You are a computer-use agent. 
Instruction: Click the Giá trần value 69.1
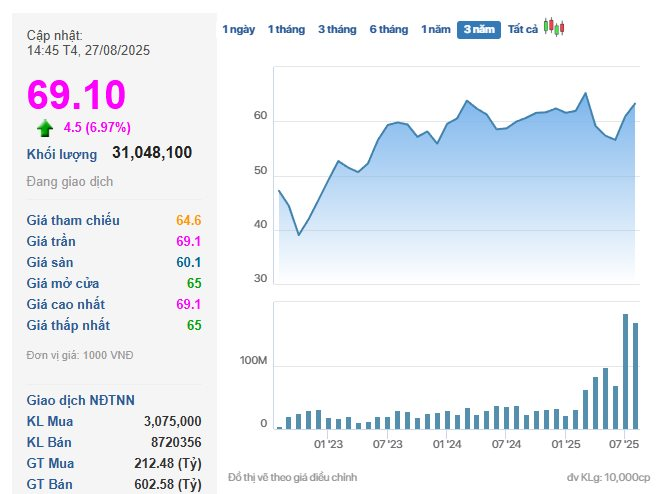click(189, 241)
